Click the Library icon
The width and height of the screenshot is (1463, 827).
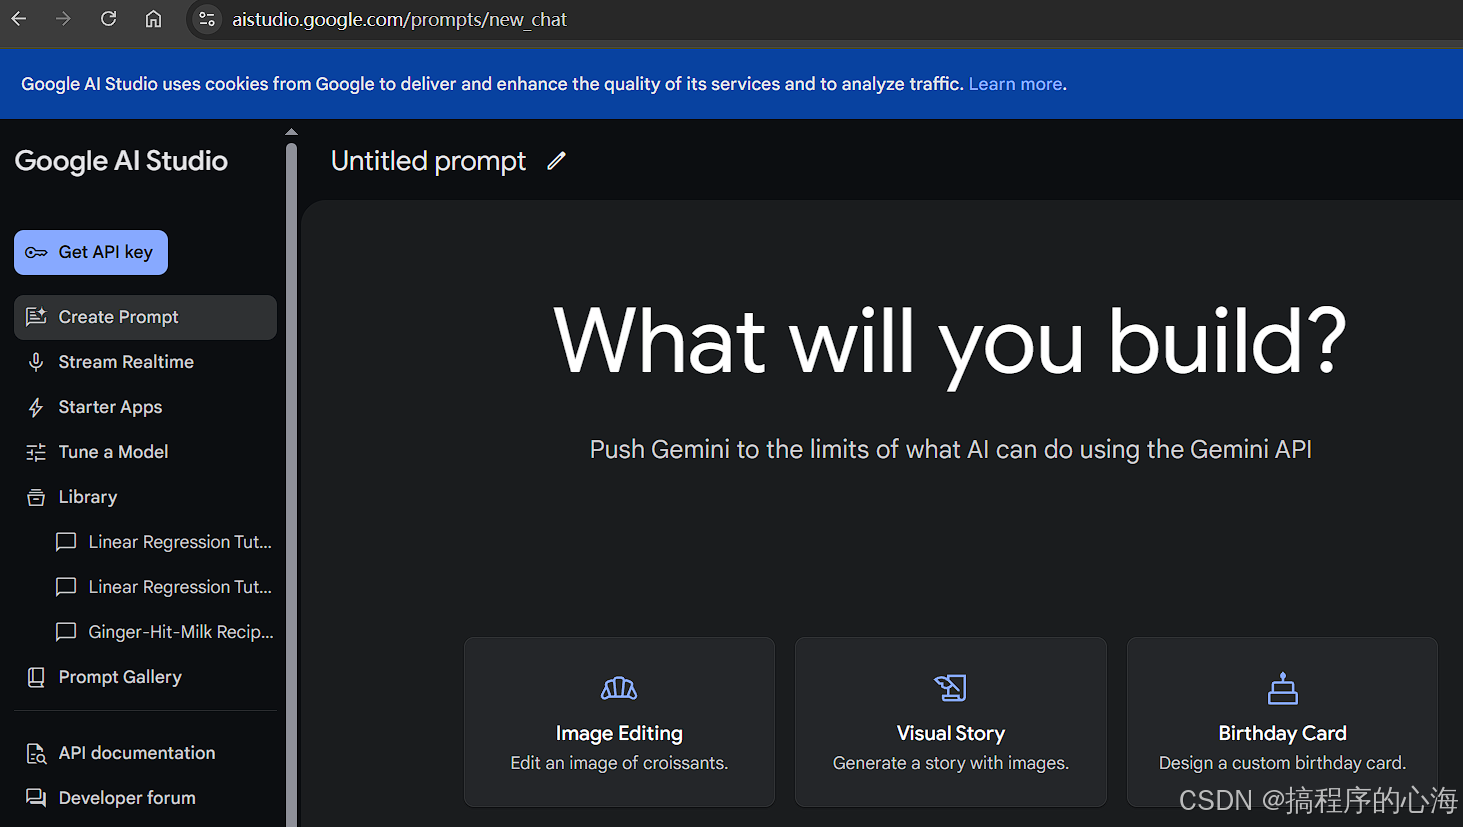36,497
